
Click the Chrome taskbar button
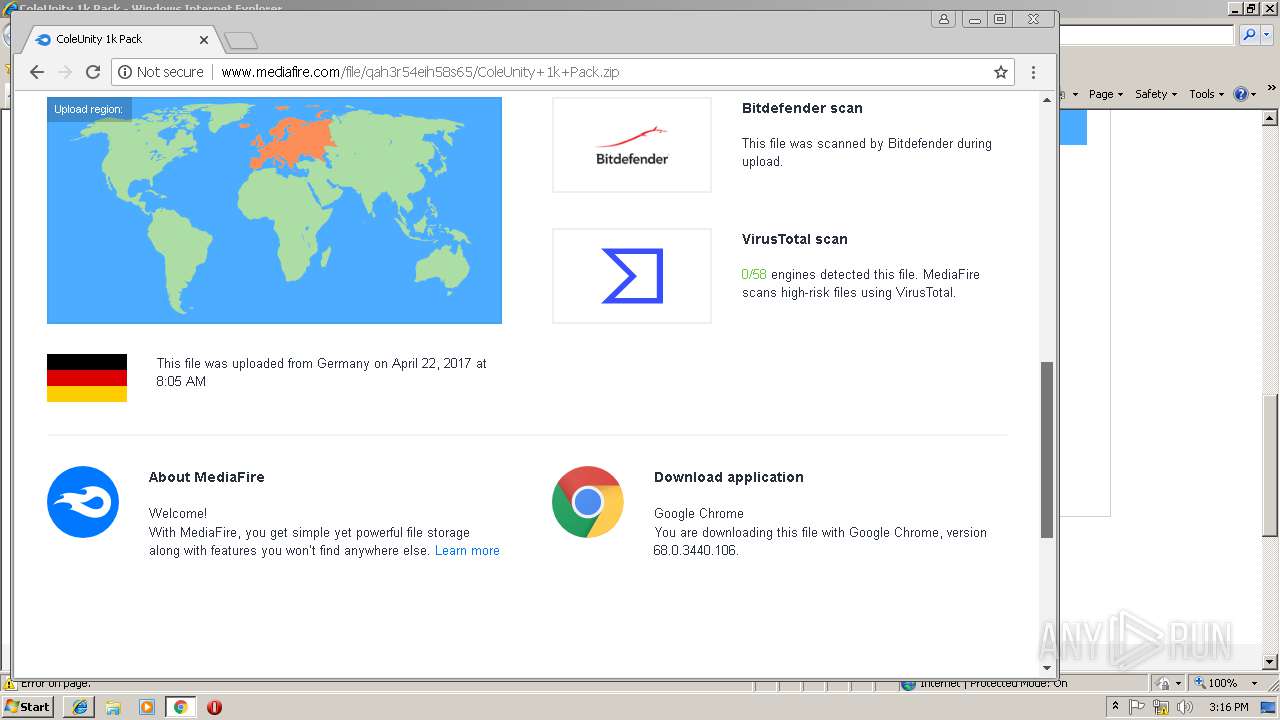180,707
